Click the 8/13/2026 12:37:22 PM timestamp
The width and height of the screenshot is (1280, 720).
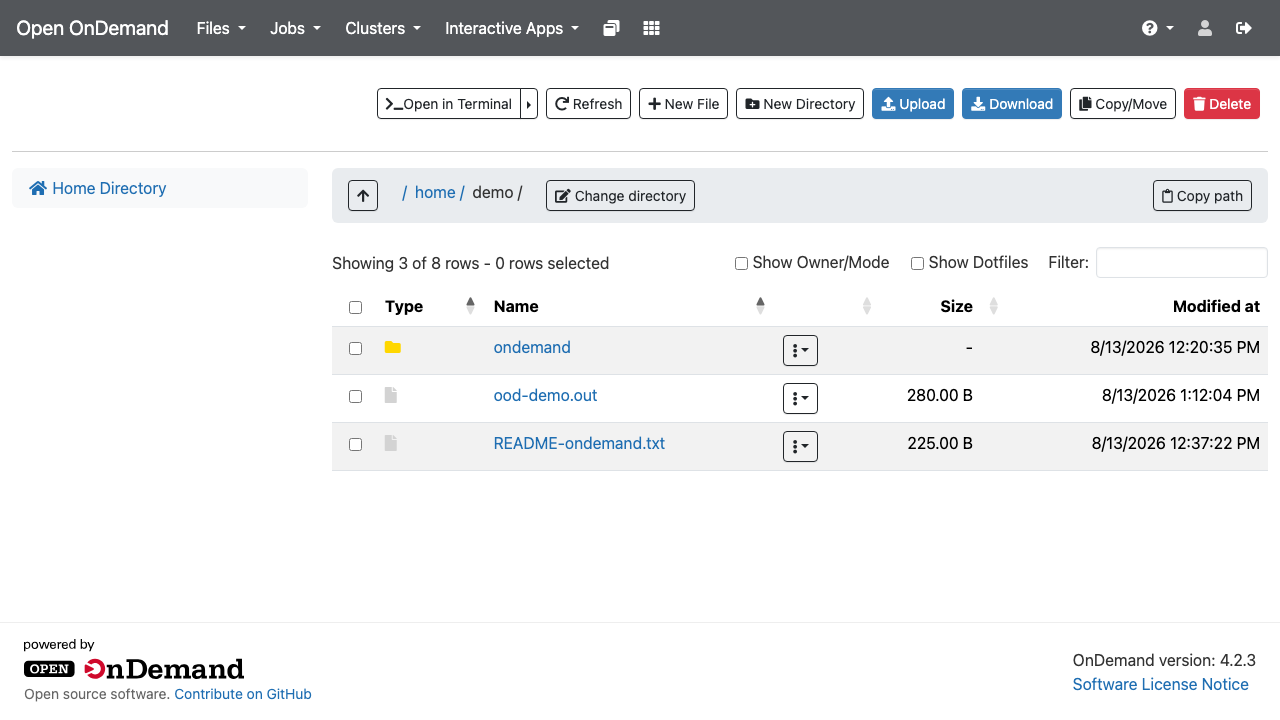click(x=1176, y=444)
